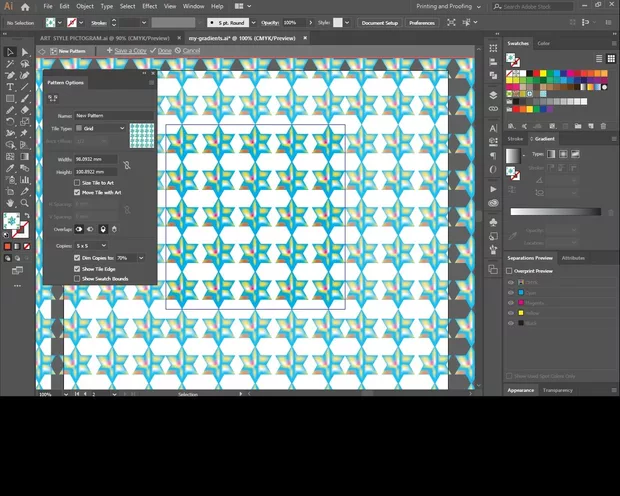620x496 pixels.
Task: Open the Copies 5 x 5 dropdown
Action: point(91,246)
